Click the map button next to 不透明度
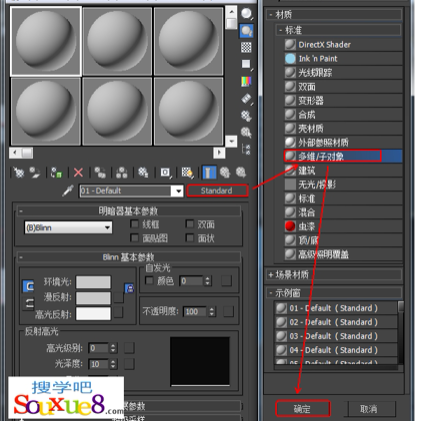 [228, 311]
